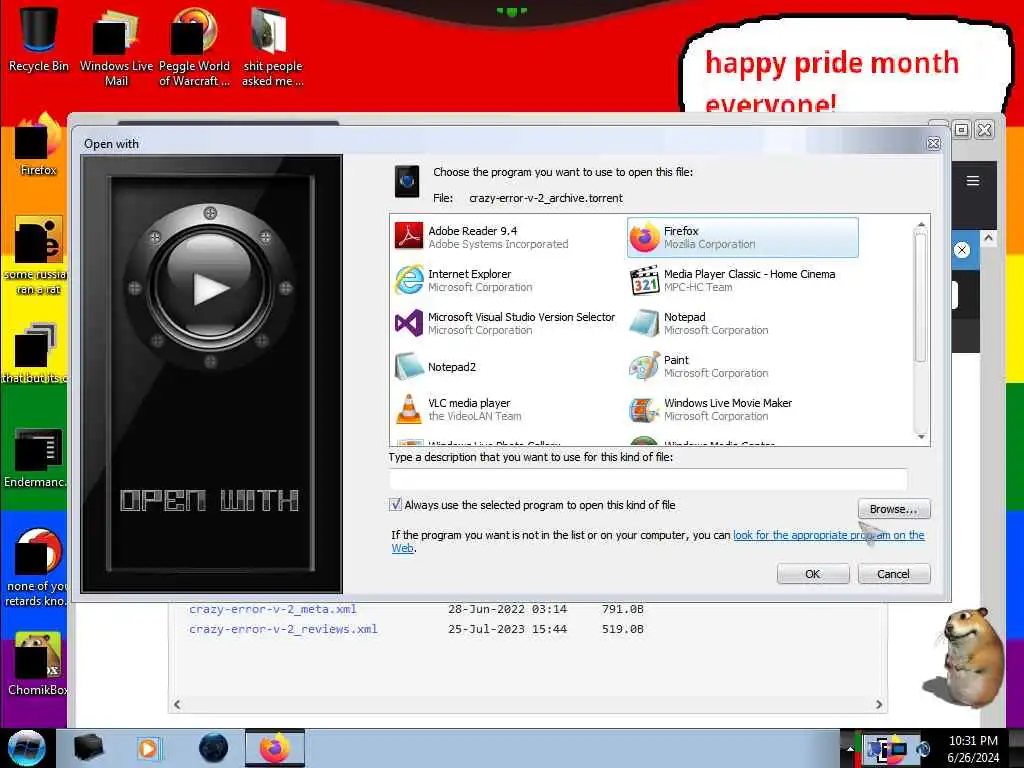Click horizontal scrollbar right arrow in browser page
1024x768 pixels.
(x=879, y=705)
